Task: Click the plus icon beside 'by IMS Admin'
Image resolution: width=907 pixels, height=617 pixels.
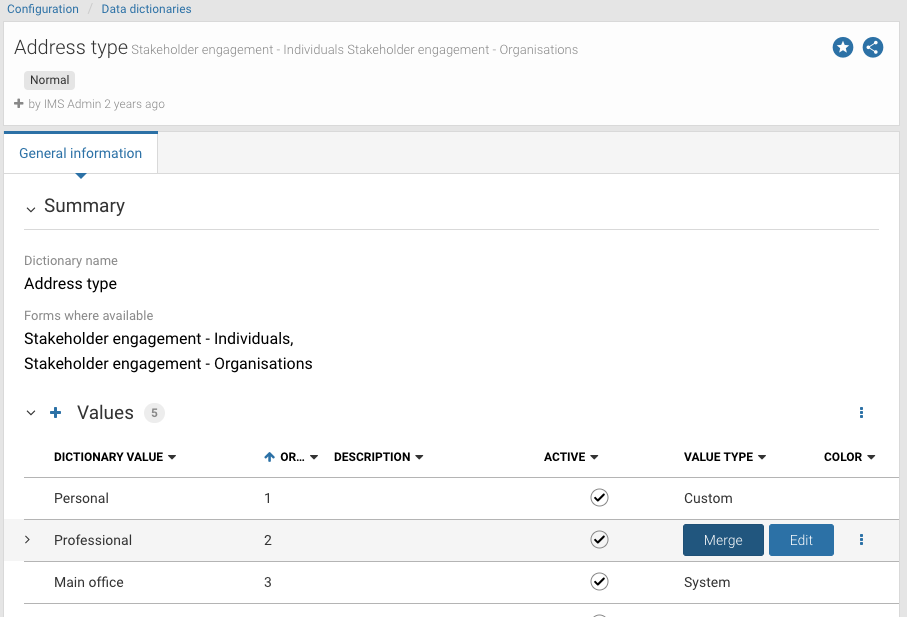Action: point(19,104)
